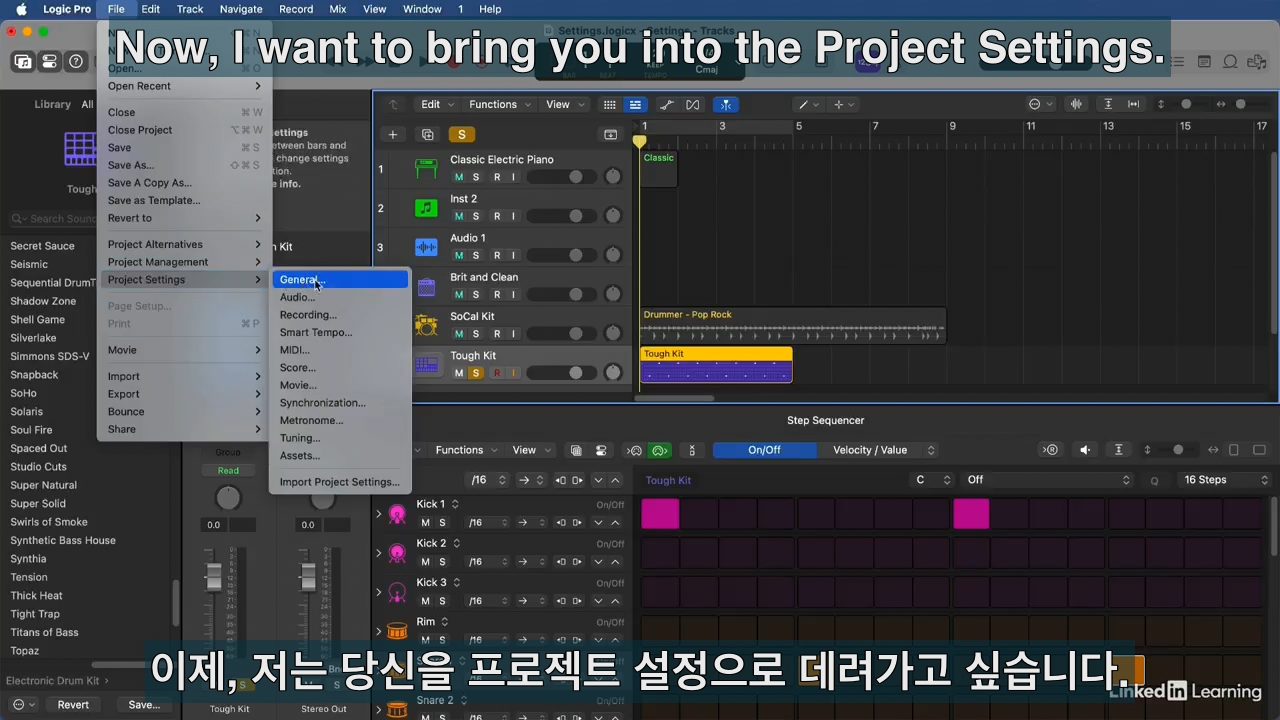Screen dimensions: 1280x720
Task: Click the Duplicate Track icon
Action: pos(428,134)
